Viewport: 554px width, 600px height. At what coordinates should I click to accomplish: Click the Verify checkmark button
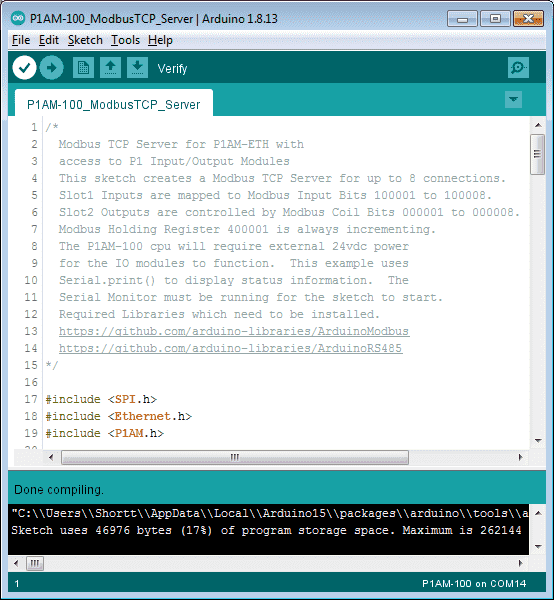[x=24, y=68]
